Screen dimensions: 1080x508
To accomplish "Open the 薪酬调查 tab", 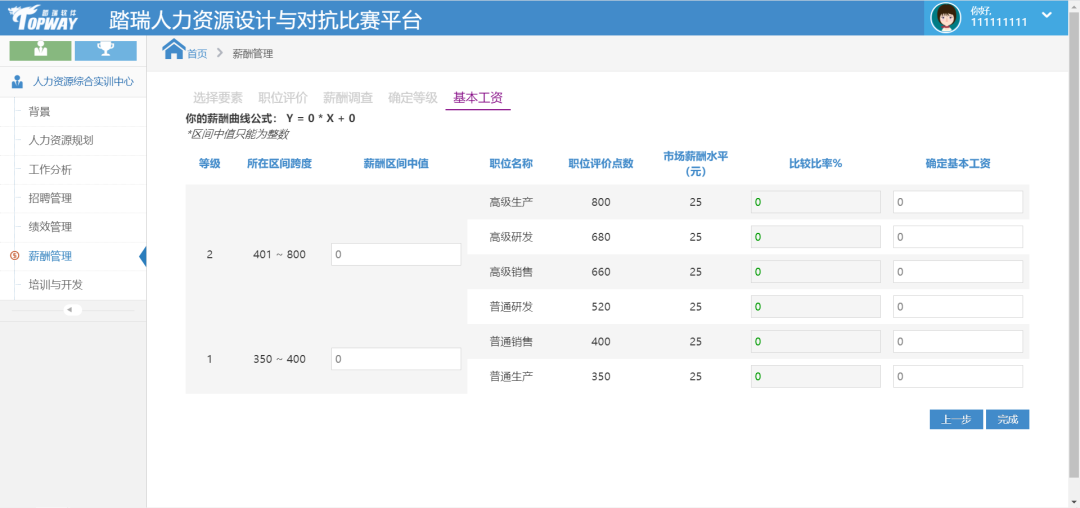I will point(347,98).
